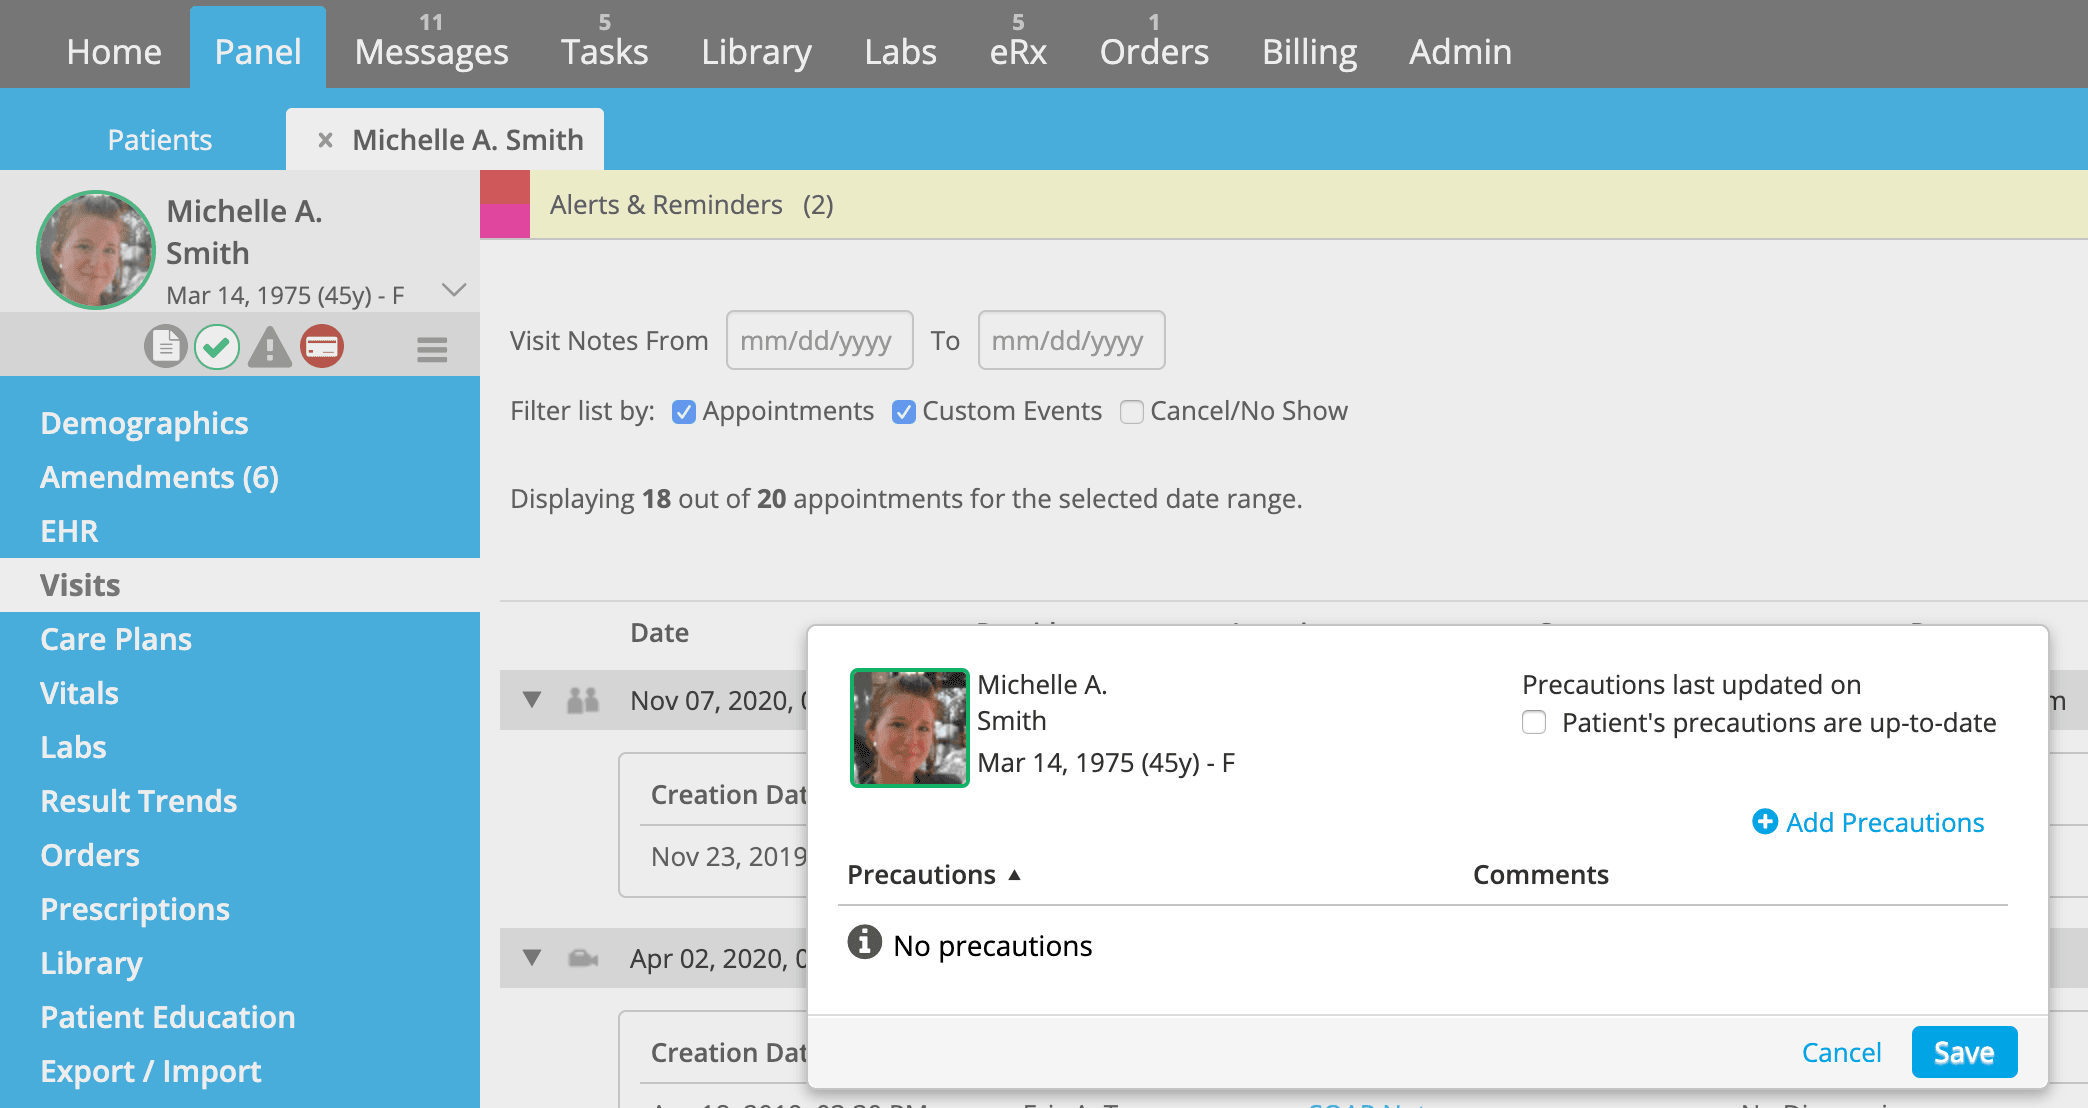Uncheck the Custom Events filter

(904, 412)
